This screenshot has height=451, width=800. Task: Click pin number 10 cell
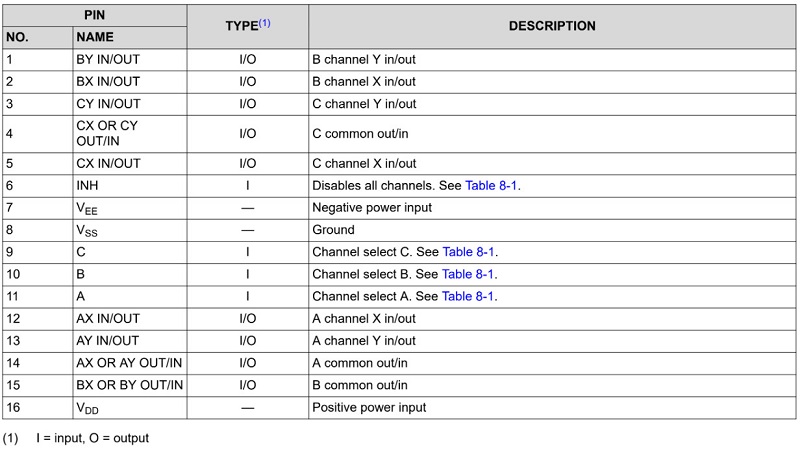pos(38,274)
